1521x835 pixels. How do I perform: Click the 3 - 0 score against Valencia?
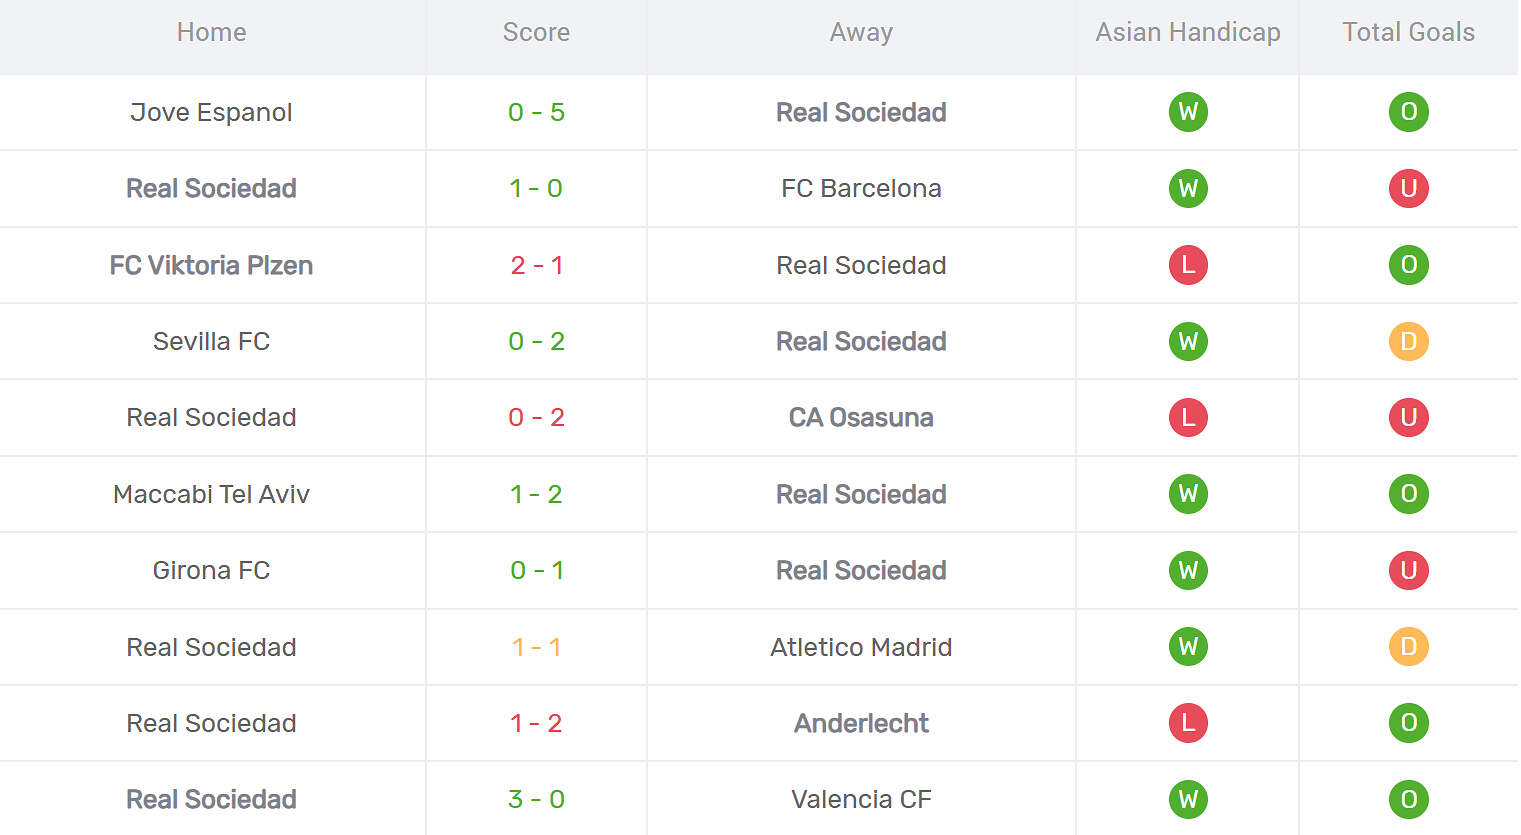[536, 799]
